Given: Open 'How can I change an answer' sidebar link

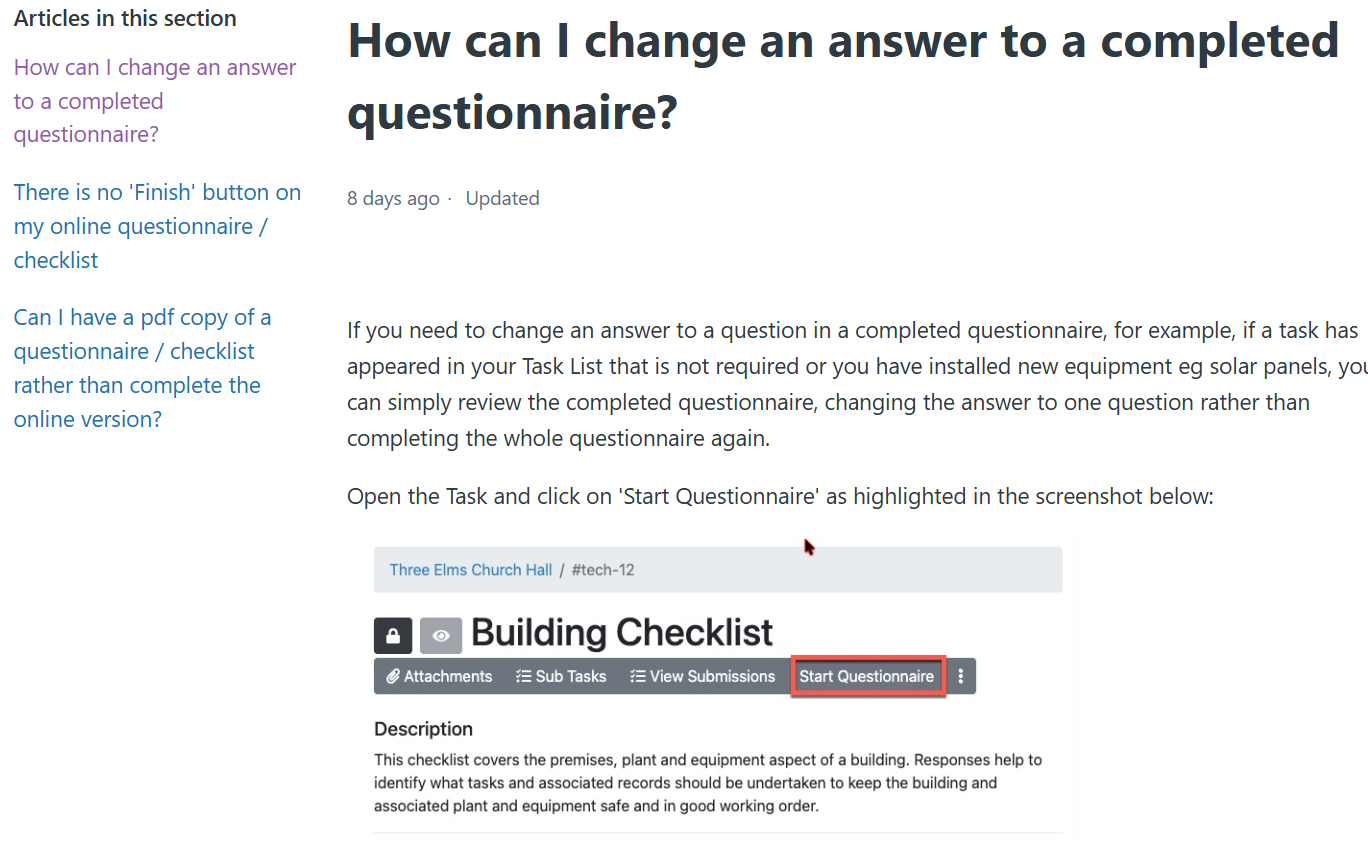Looking at the screenshot, I should click(155, 101).
